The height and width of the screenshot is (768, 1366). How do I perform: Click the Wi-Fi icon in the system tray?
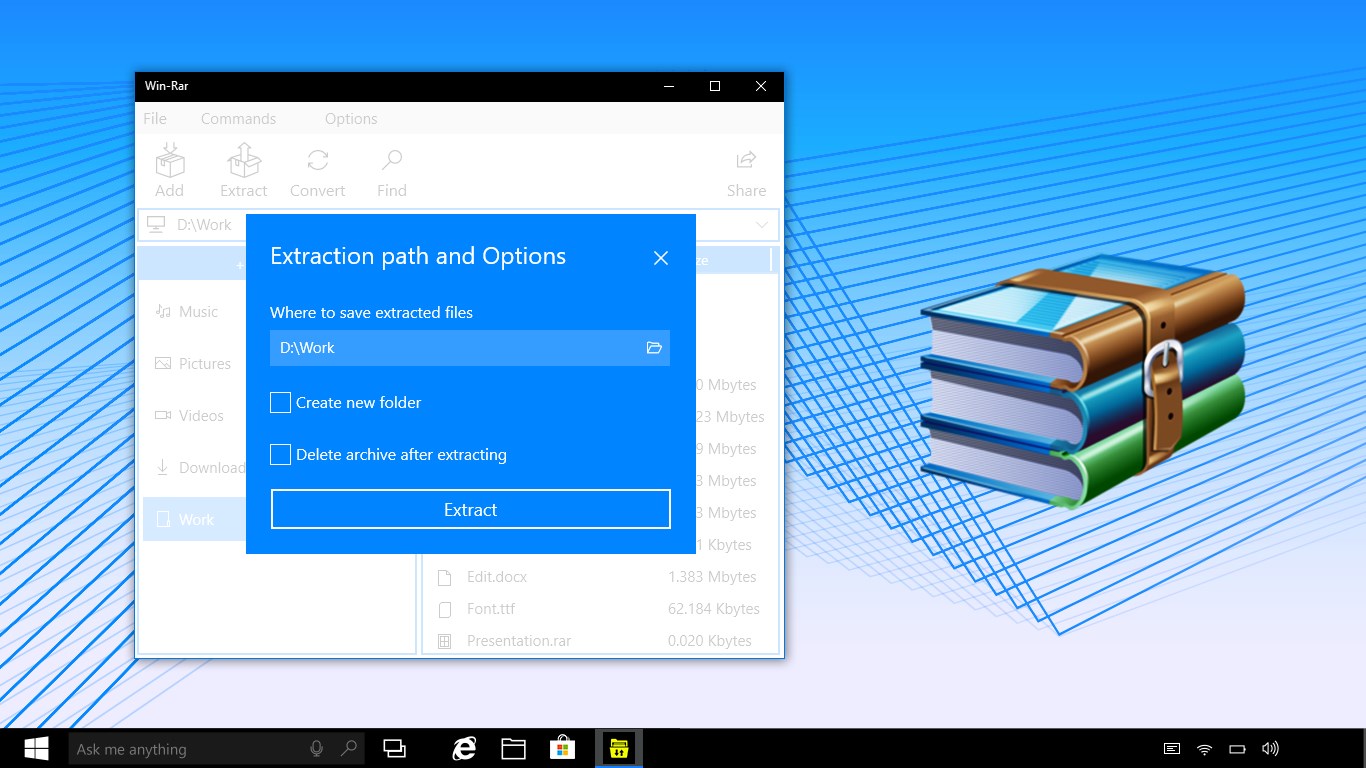[x=1205, y=749]
